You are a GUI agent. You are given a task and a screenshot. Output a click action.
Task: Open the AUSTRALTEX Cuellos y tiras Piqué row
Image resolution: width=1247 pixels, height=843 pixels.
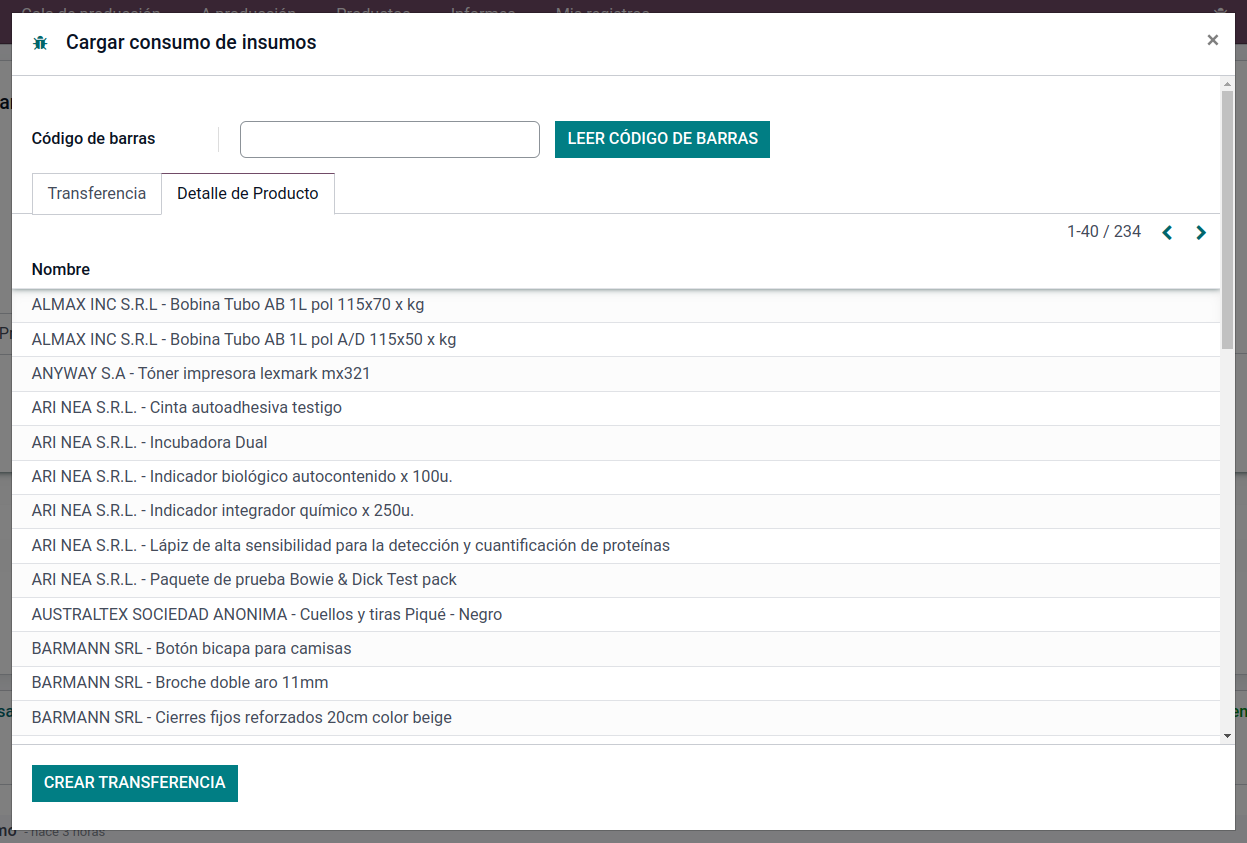coord(267,615)
